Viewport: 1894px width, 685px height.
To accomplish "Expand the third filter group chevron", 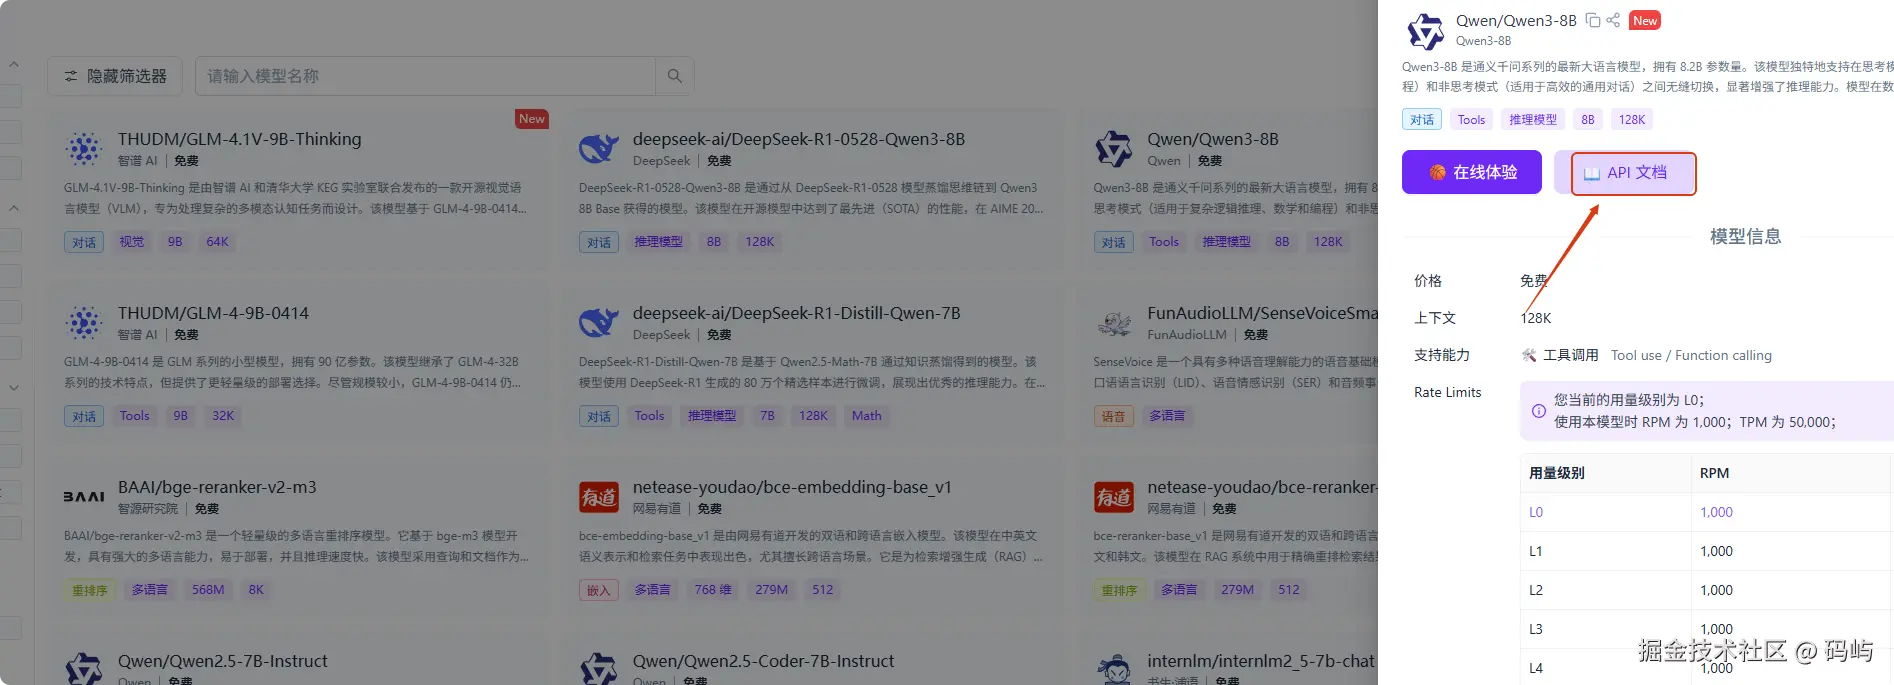I will 14,387.
